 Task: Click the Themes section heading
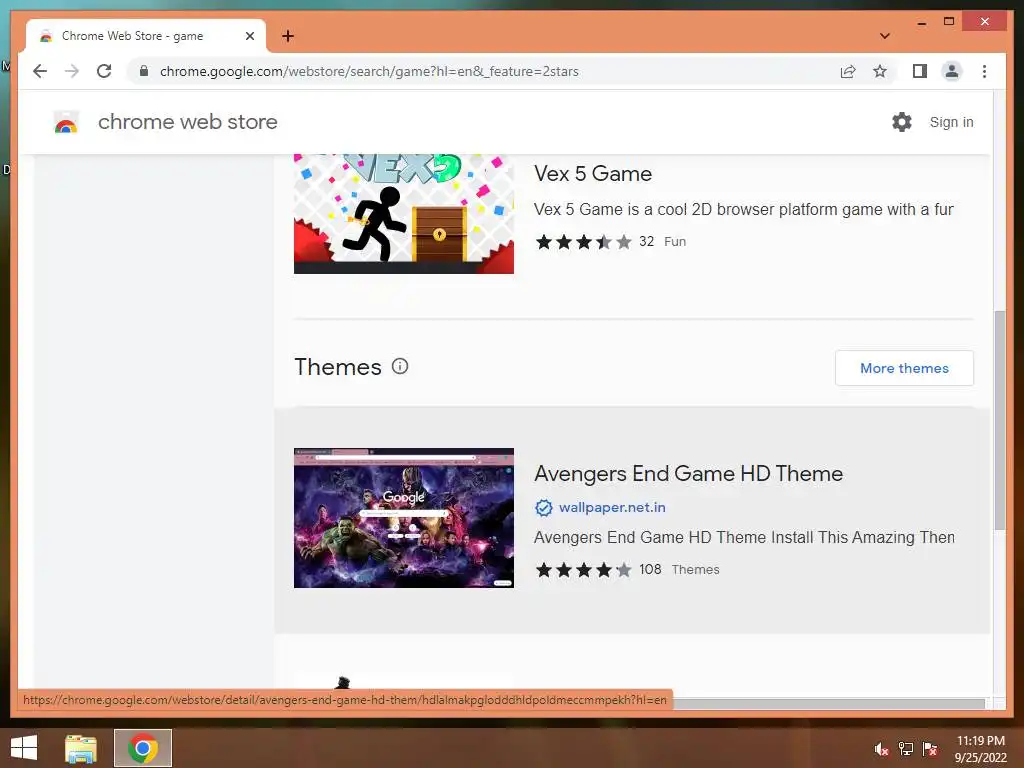point(338,367)
